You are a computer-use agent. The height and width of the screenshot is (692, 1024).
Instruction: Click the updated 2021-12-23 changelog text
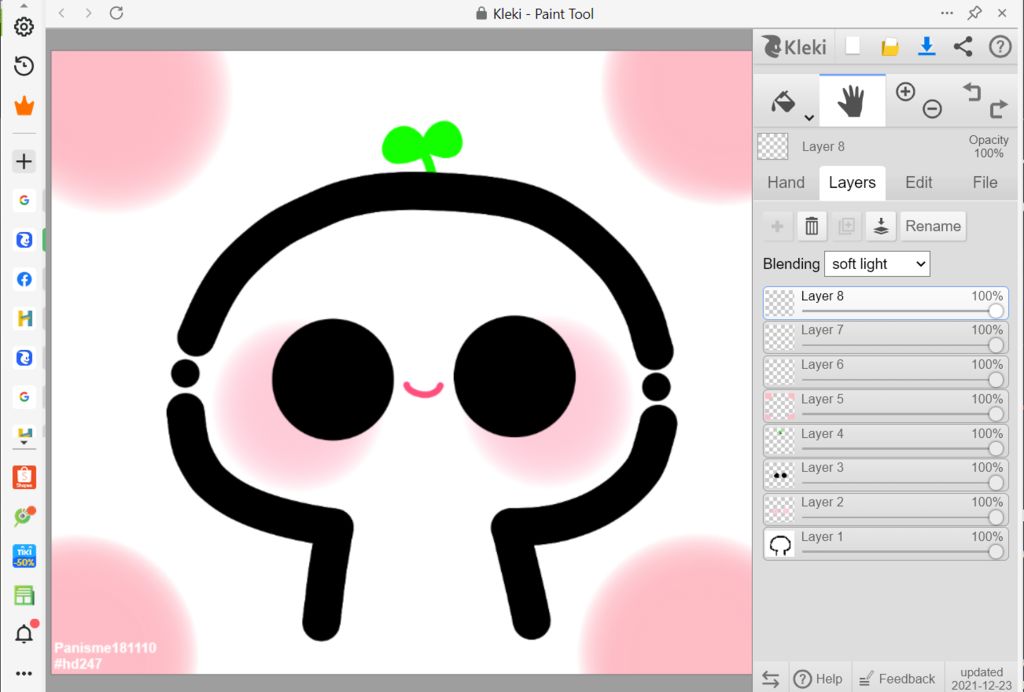coord(982,679)
